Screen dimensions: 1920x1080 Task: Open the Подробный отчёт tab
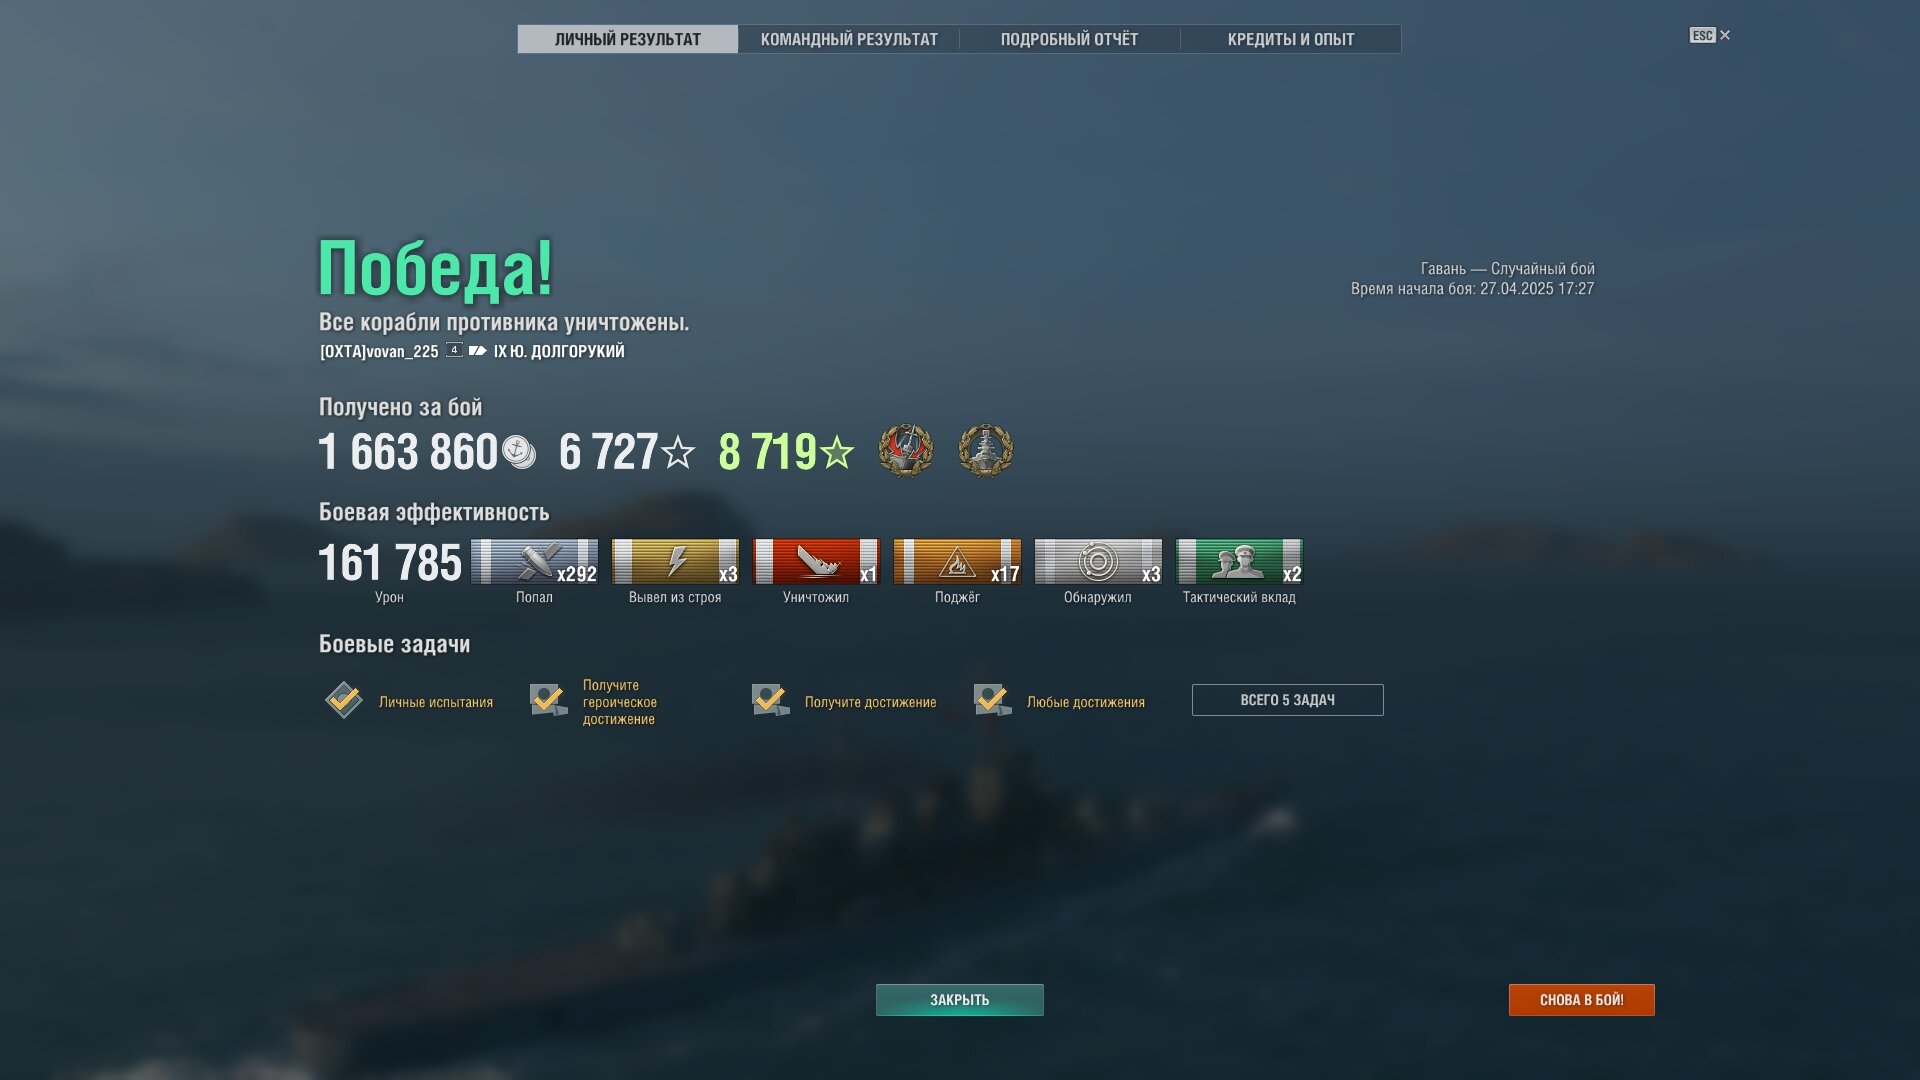1069,39
